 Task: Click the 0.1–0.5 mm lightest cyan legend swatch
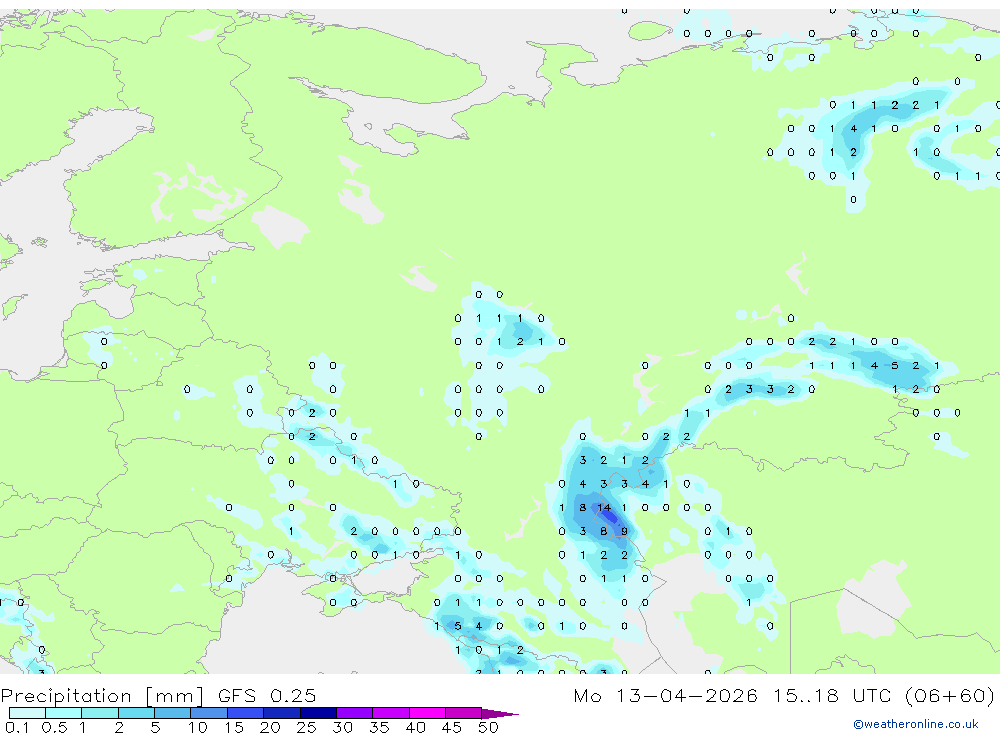click(27, 713)
